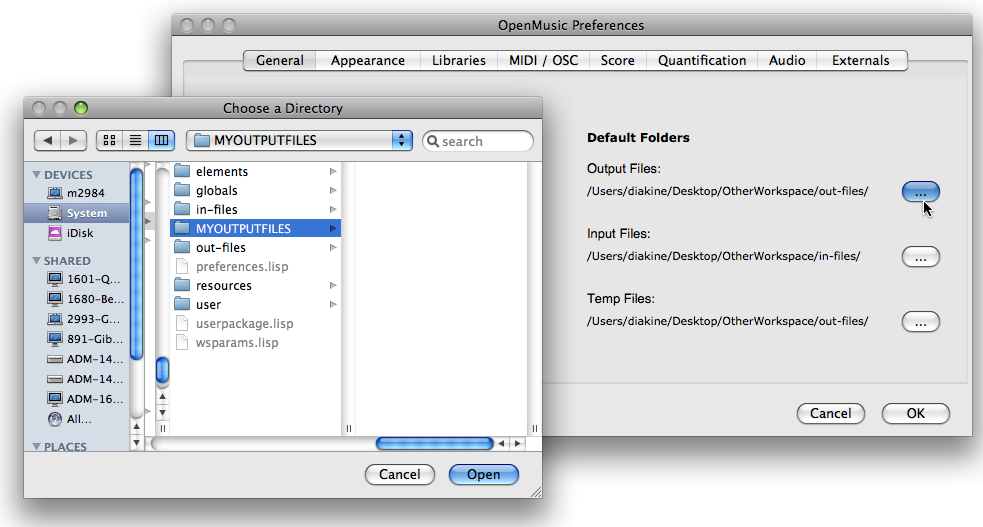983x527 pixels.
Task: Collapse the PLACES sidebar section
Action: [x=36, y=446]
